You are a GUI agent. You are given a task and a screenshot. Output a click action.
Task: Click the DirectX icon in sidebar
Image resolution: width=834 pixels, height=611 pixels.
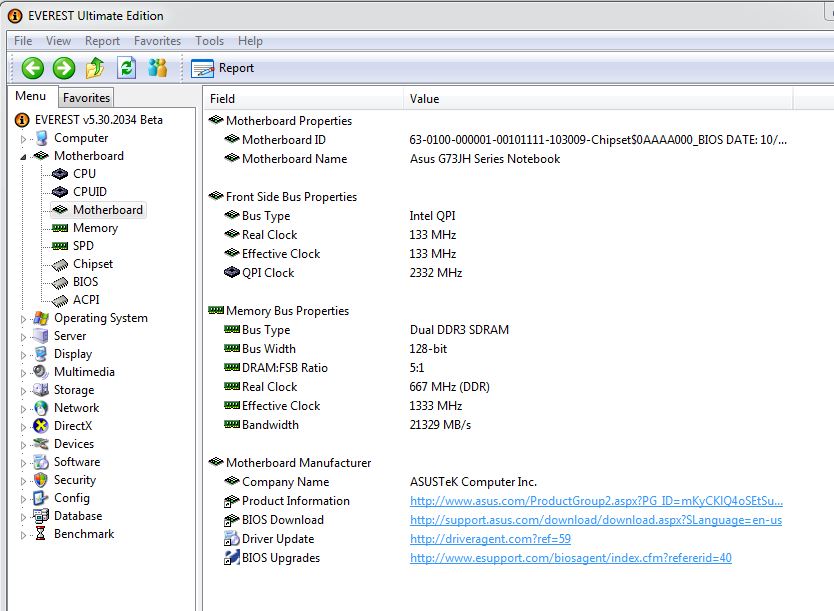point(40,426)
